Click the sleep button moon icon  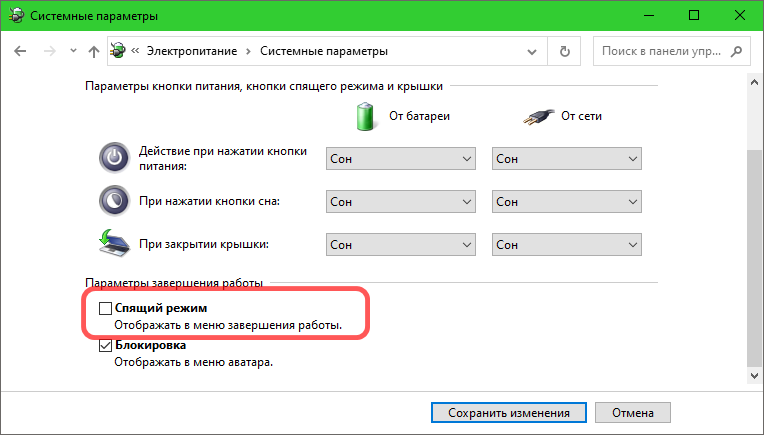tap(114, 201)
